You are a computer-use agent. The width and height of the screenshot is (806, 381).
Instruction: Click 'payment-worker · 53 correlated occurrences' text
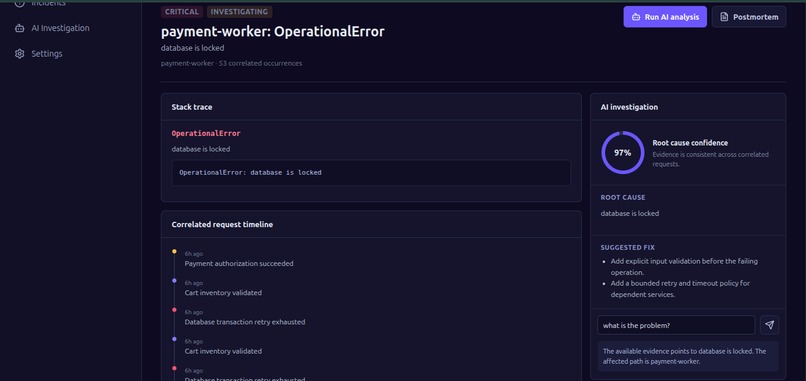(x=231, y=63)
